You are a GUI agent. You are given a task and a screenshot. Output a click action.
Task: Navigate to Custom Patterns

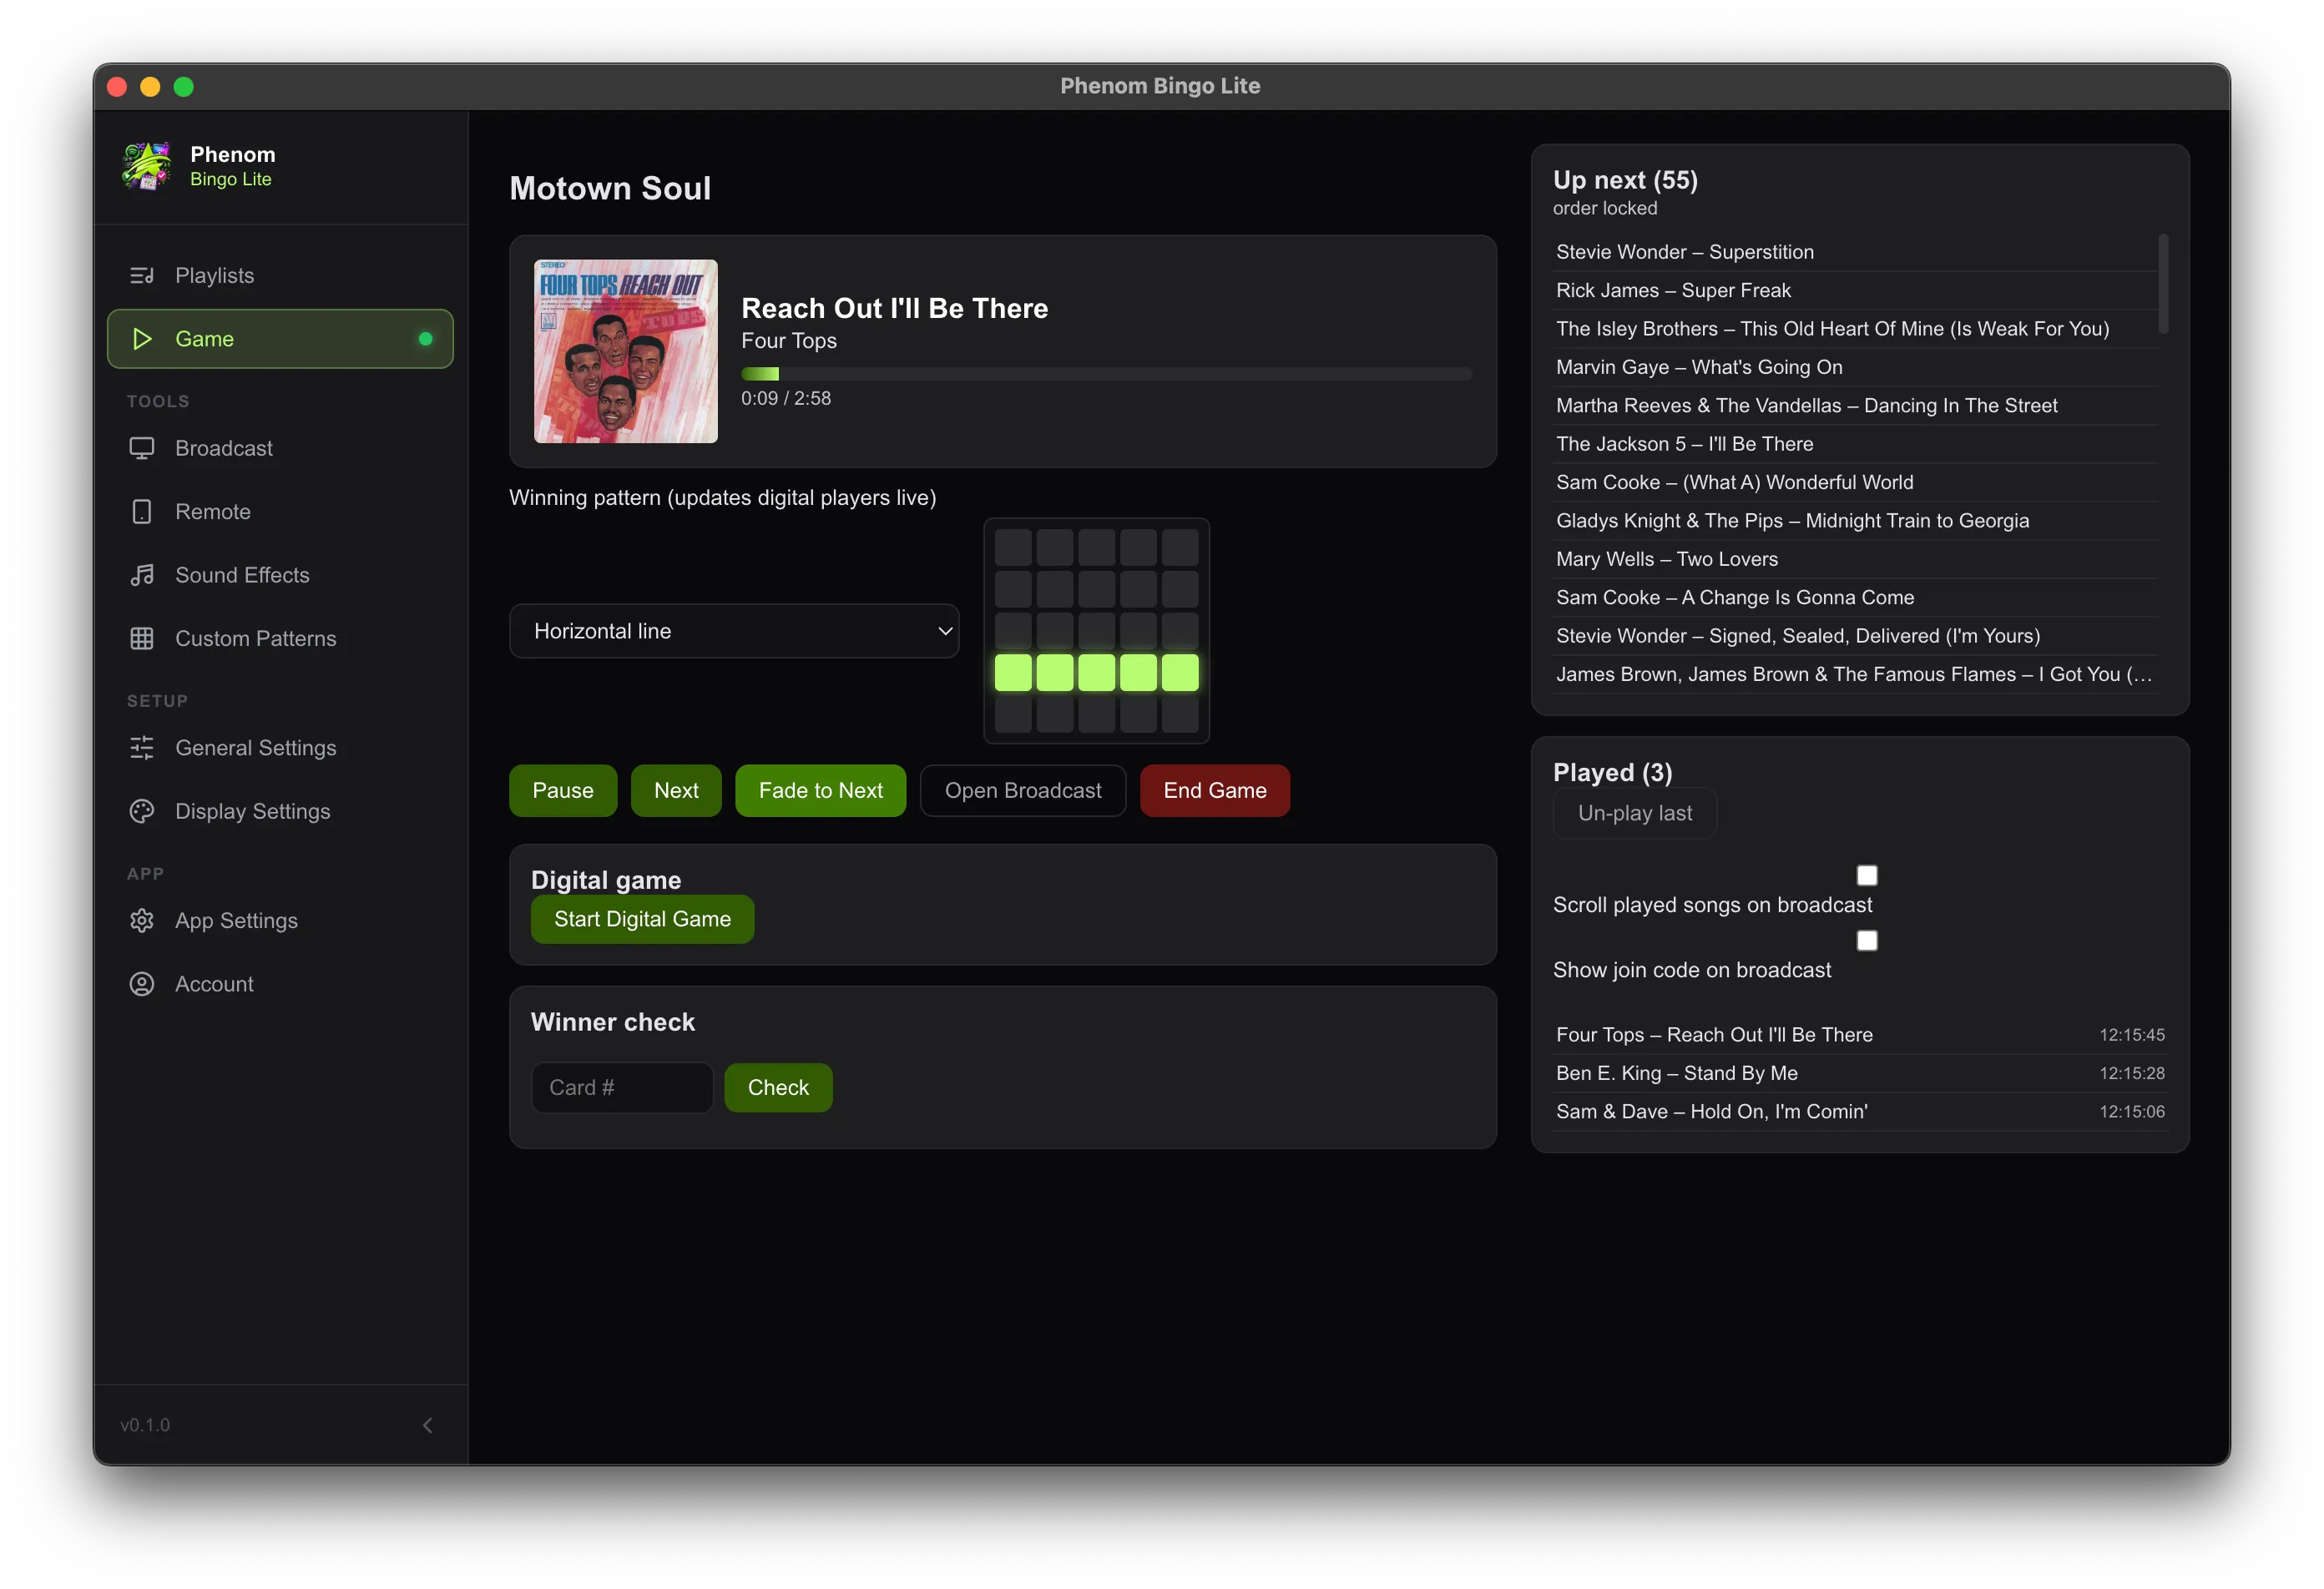click(x=280, y=638)
